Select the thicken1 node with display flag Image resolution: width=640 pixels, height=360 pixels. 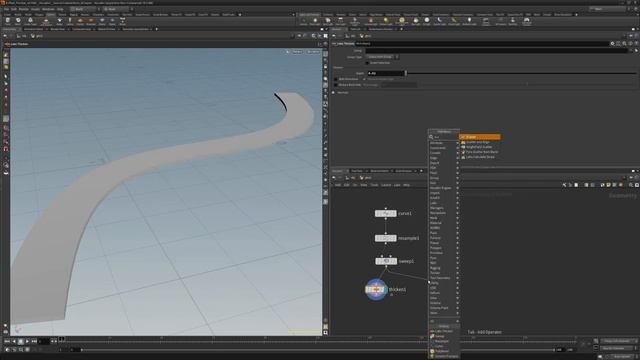click(376, 289)
